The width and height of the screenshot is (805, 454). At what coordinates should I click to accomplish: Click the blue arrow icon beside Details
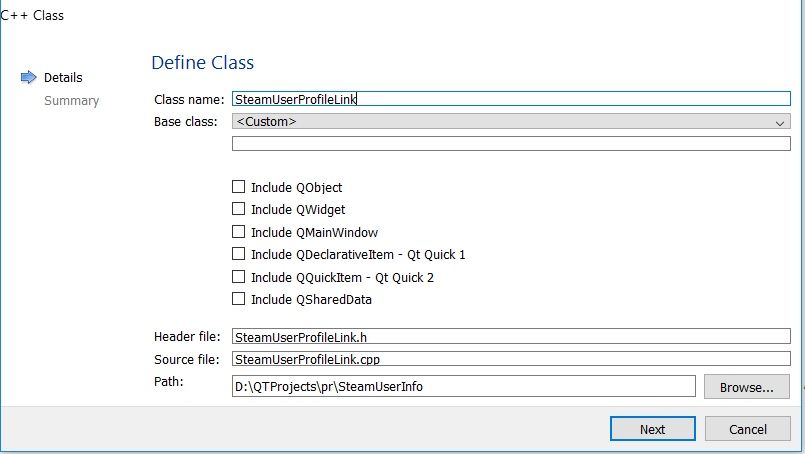coord(28,78)
